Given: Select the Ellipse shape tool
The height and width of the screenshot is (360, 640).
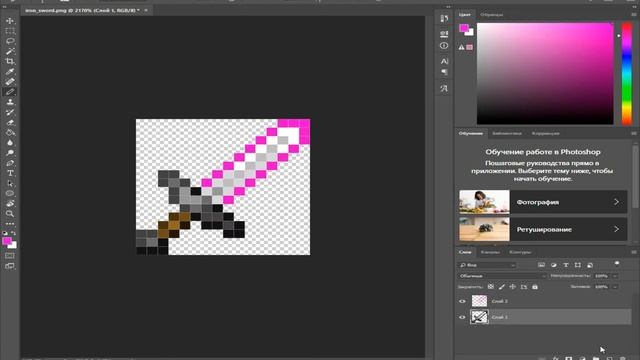Looking at the screenshot, I should [10, 193].
